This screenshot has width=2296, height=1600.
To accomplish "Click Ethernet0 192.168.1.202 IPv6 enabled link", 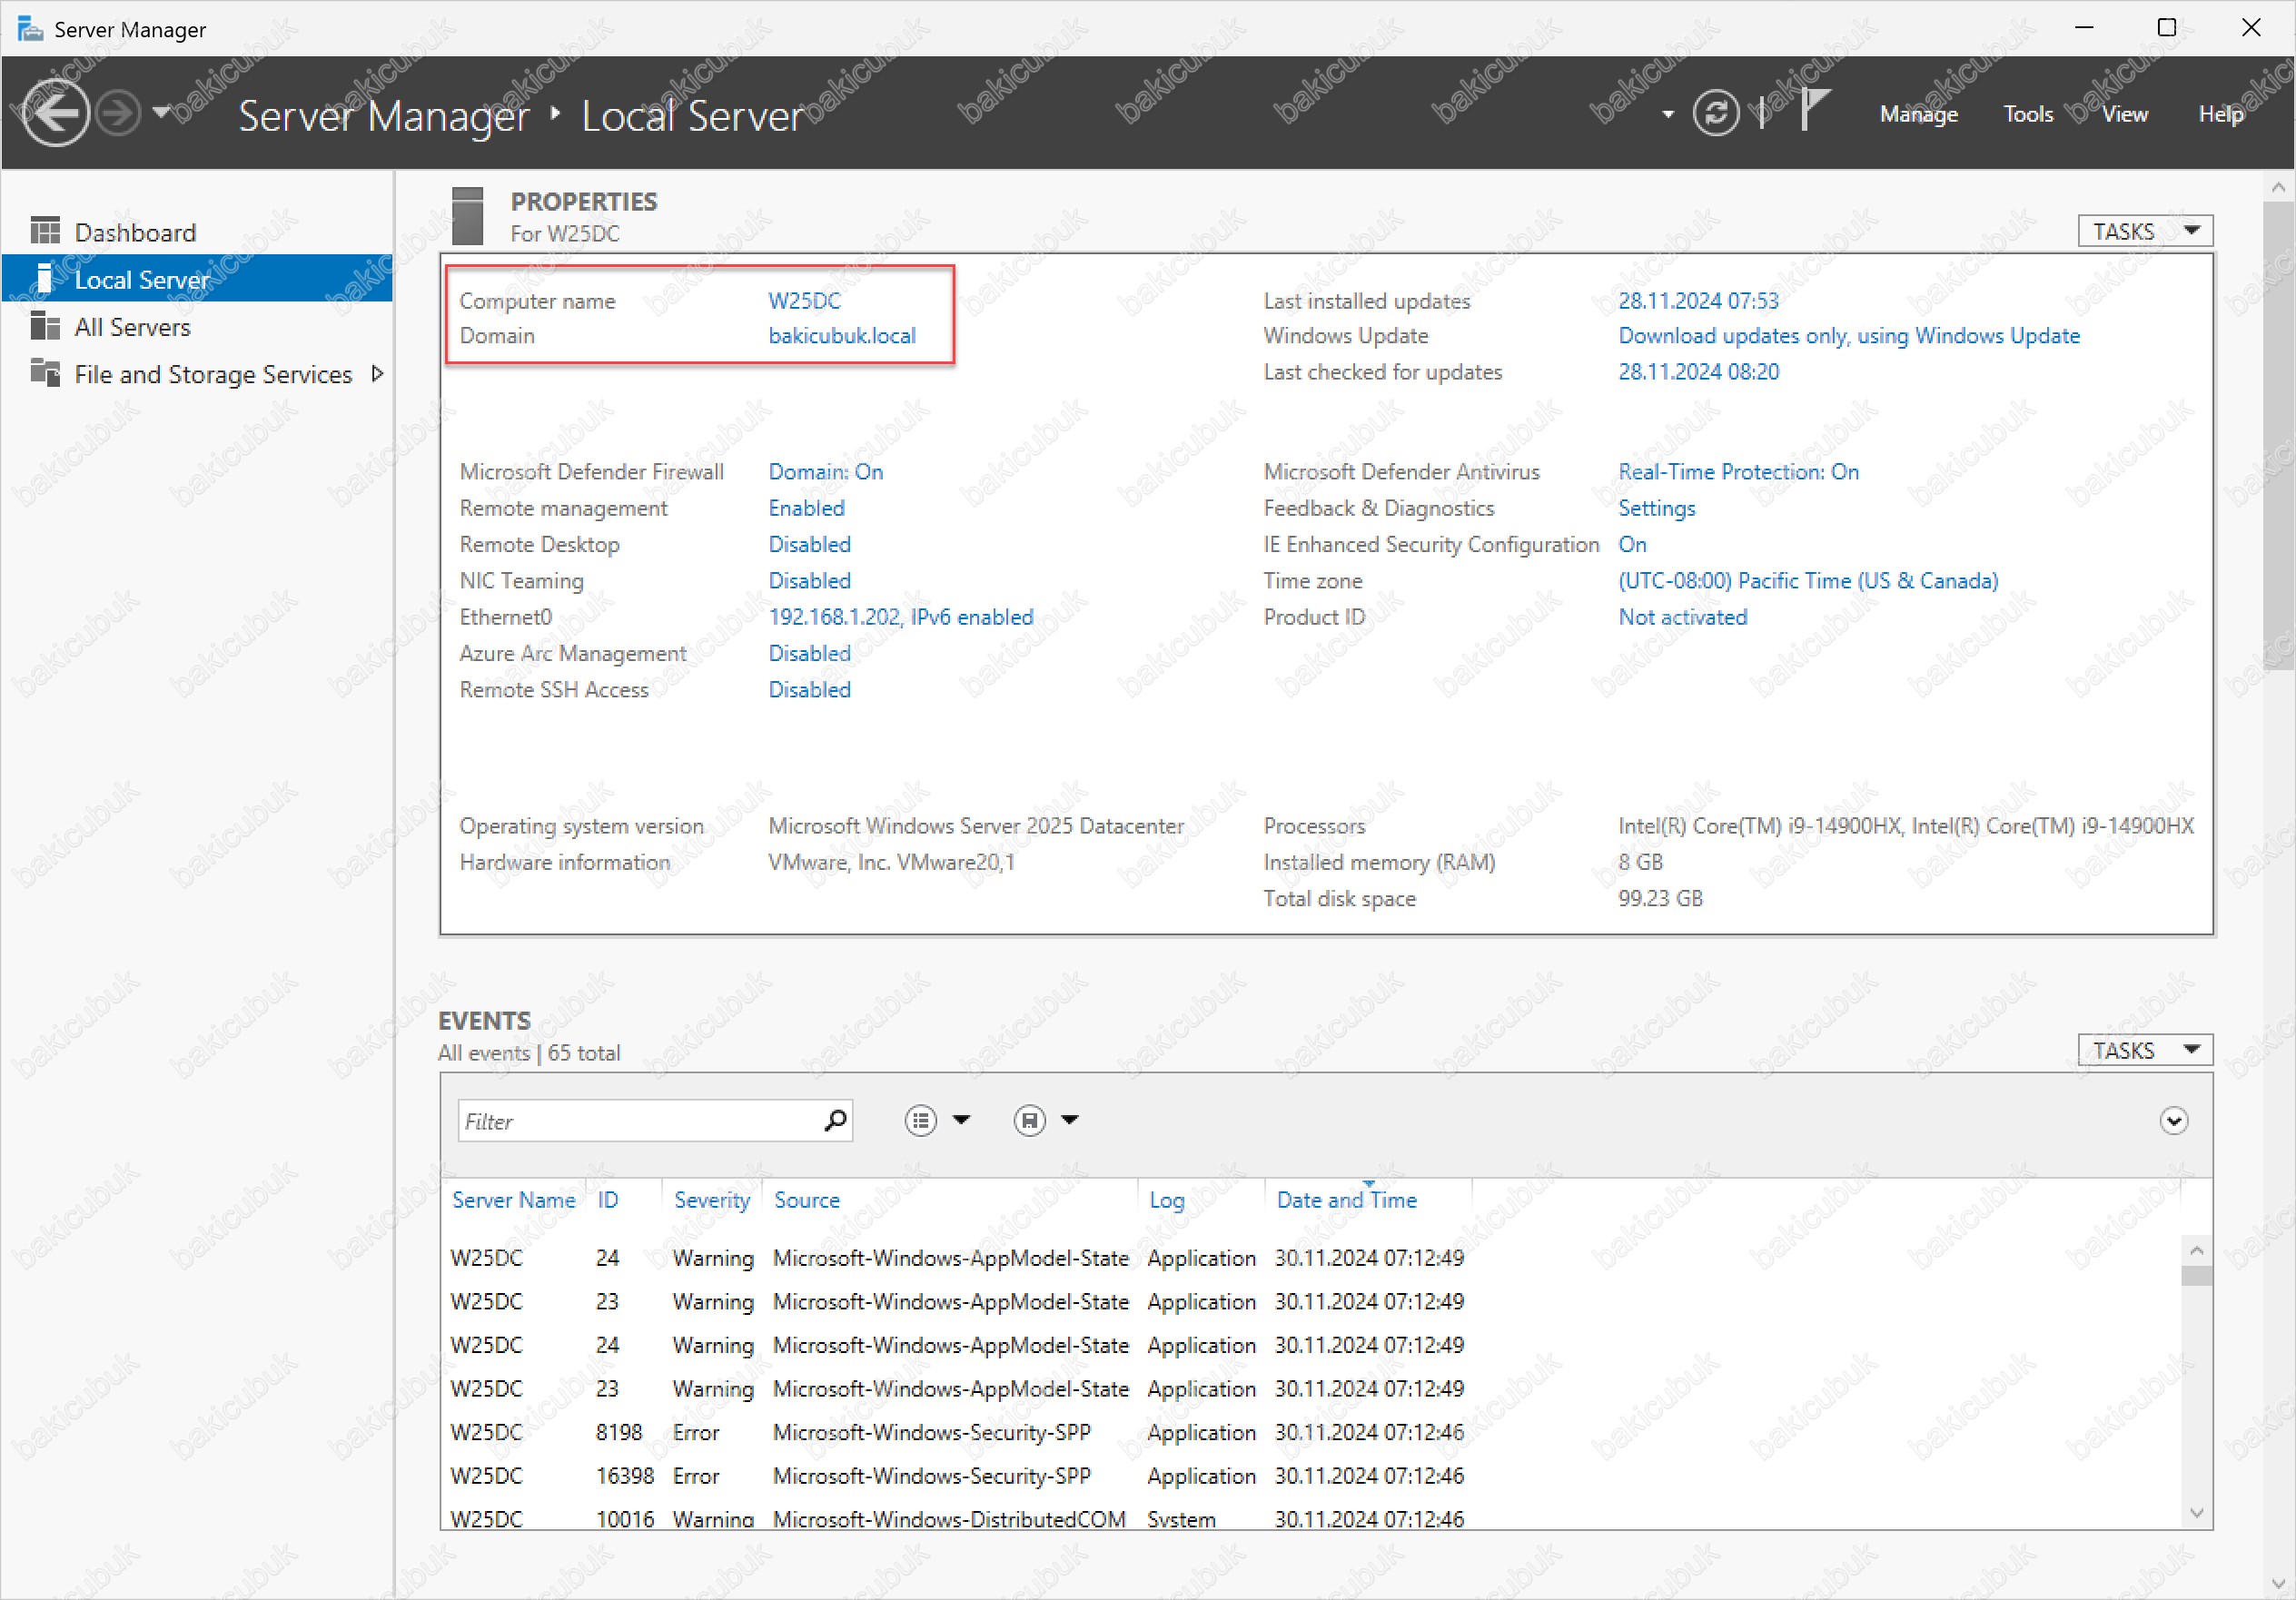I will (x=900, y=617).
